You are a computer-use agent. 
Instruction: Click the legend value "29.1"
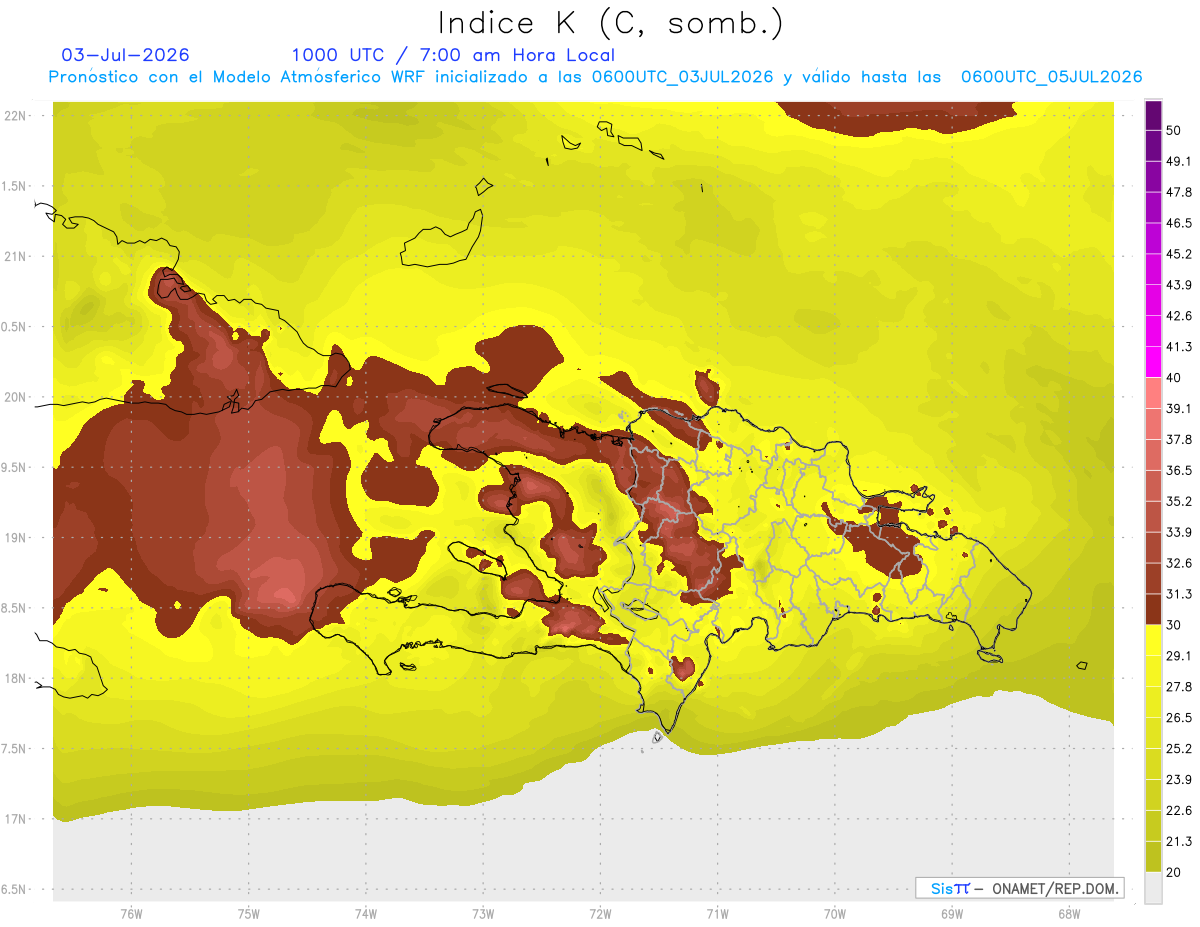pyautogui.click(x=1179, y=656)
